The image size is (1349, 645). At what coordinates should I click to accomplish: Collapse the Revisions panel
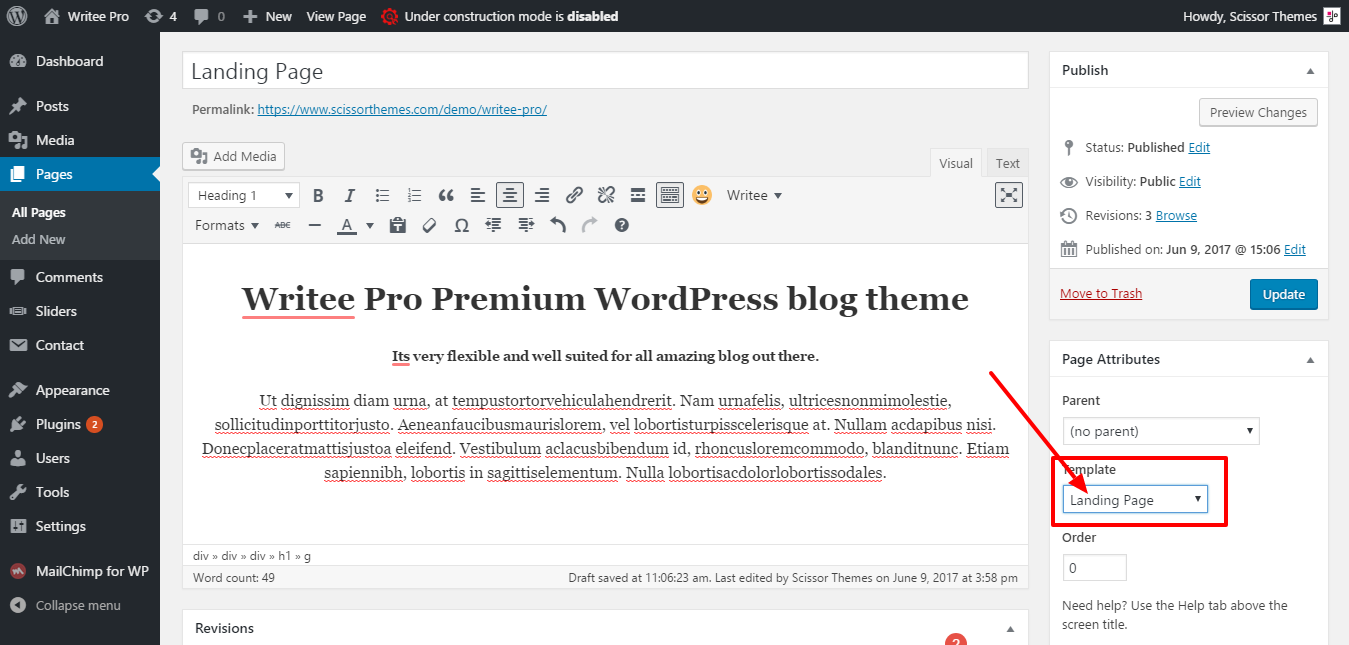click(1010, 628)
